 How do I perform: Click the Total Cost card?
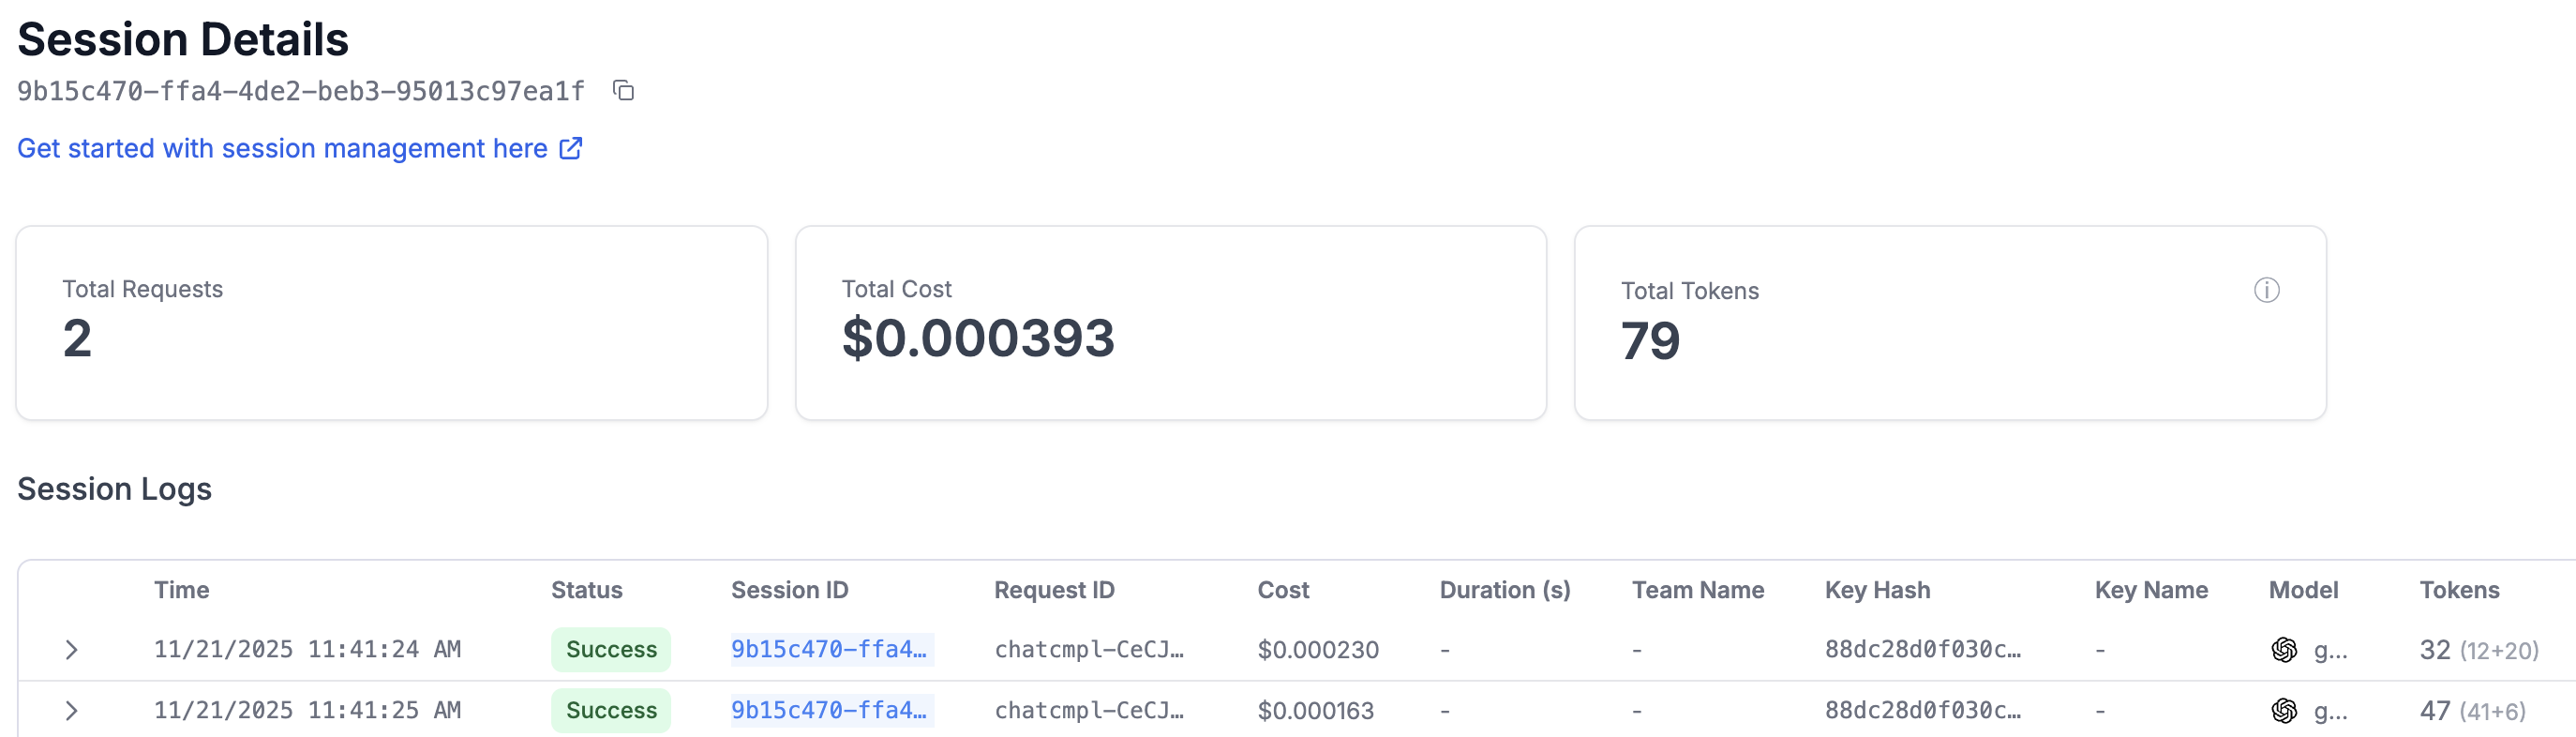click(x=1170, y=323)
